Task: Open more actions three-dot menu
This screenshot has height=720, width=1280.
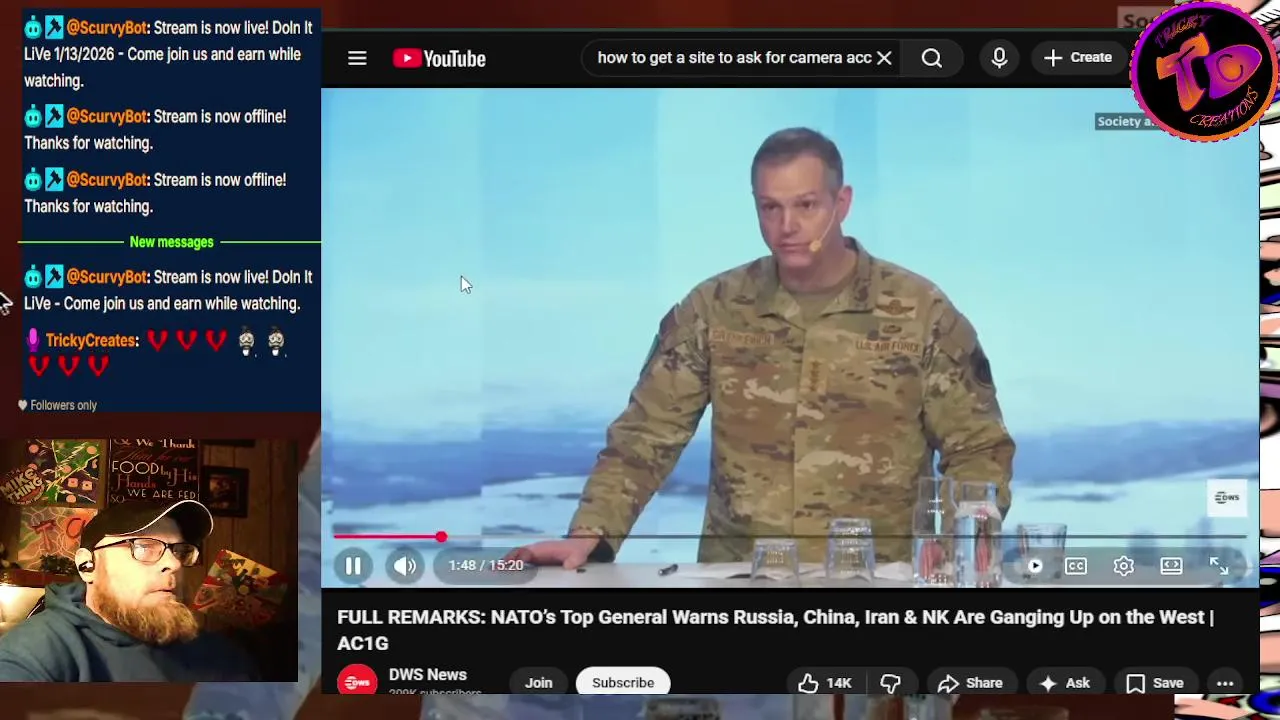Action: 1225,683
